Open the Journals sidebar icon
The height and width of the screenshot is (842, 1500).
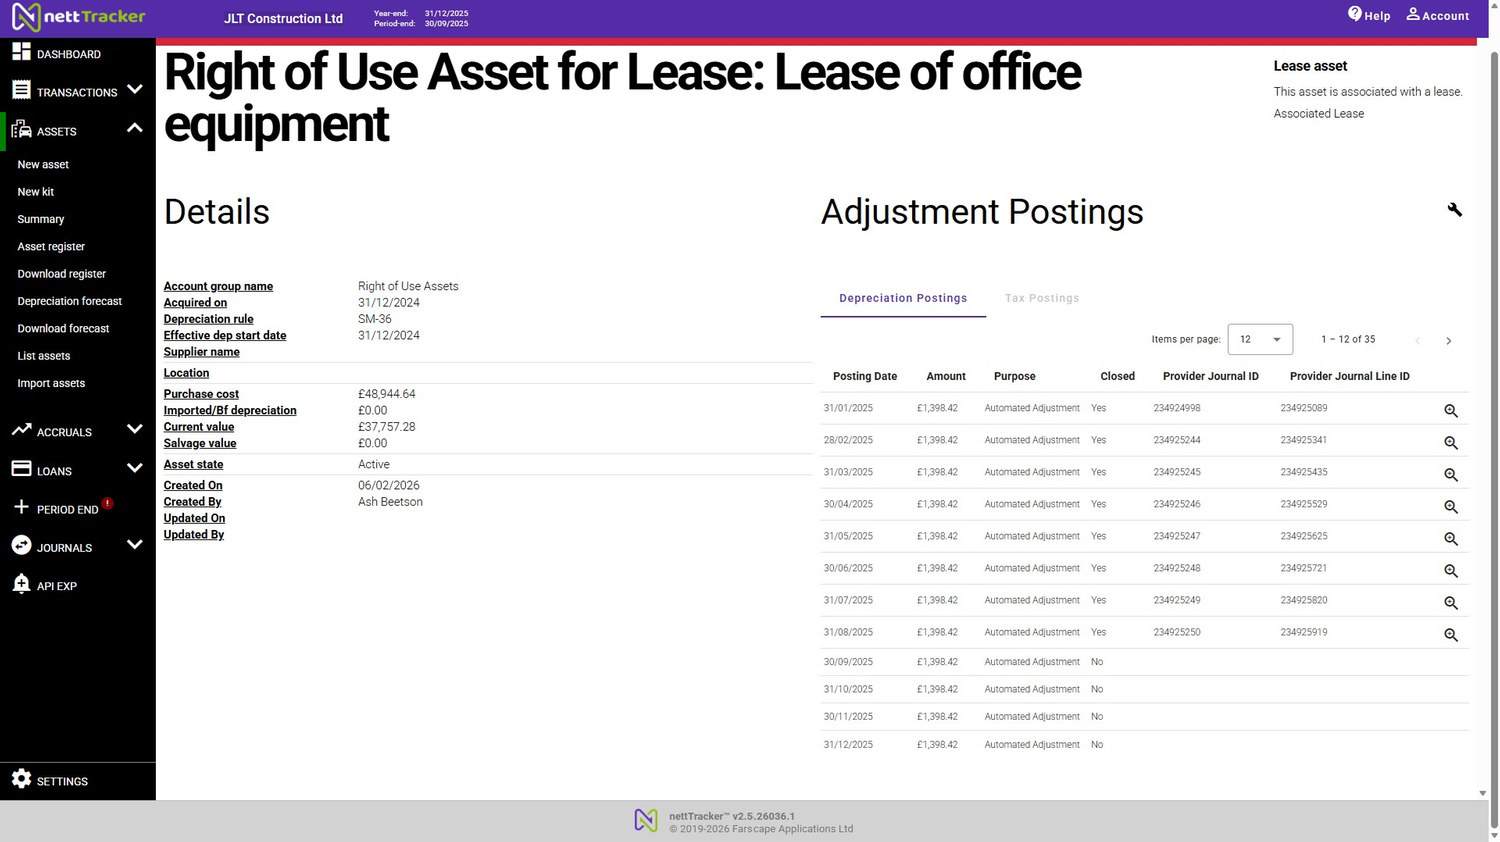coord(21,547)
